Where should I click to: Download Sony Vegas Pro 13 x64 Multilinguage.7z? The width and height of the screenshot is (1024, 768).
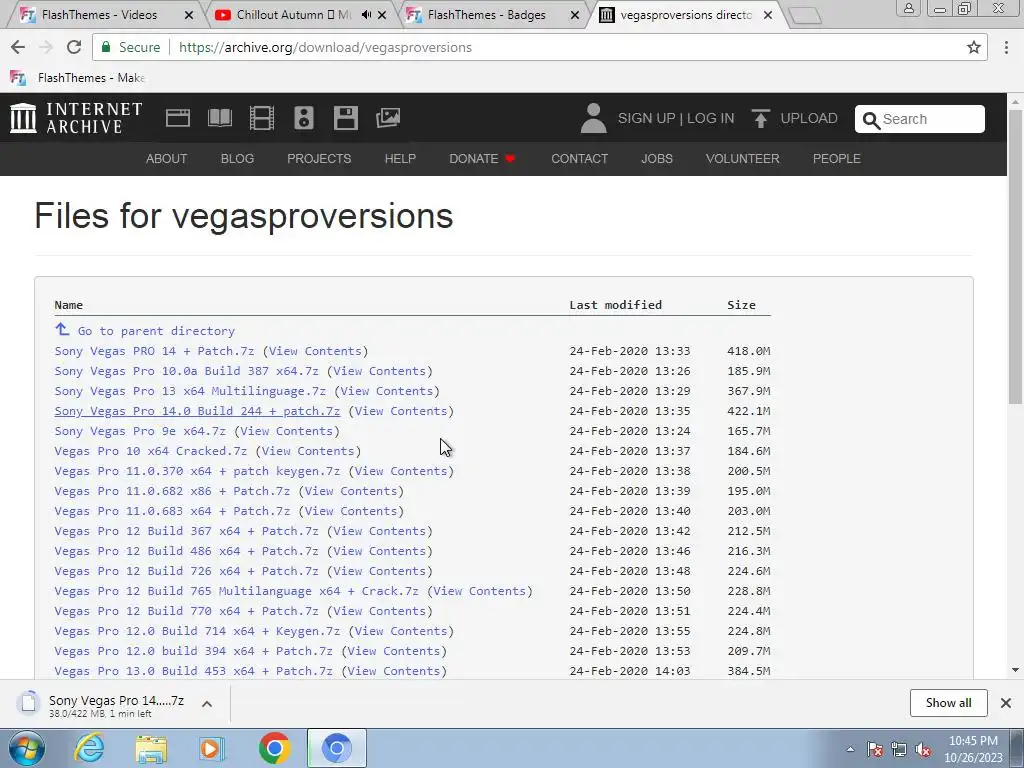[x=190, y=391]
